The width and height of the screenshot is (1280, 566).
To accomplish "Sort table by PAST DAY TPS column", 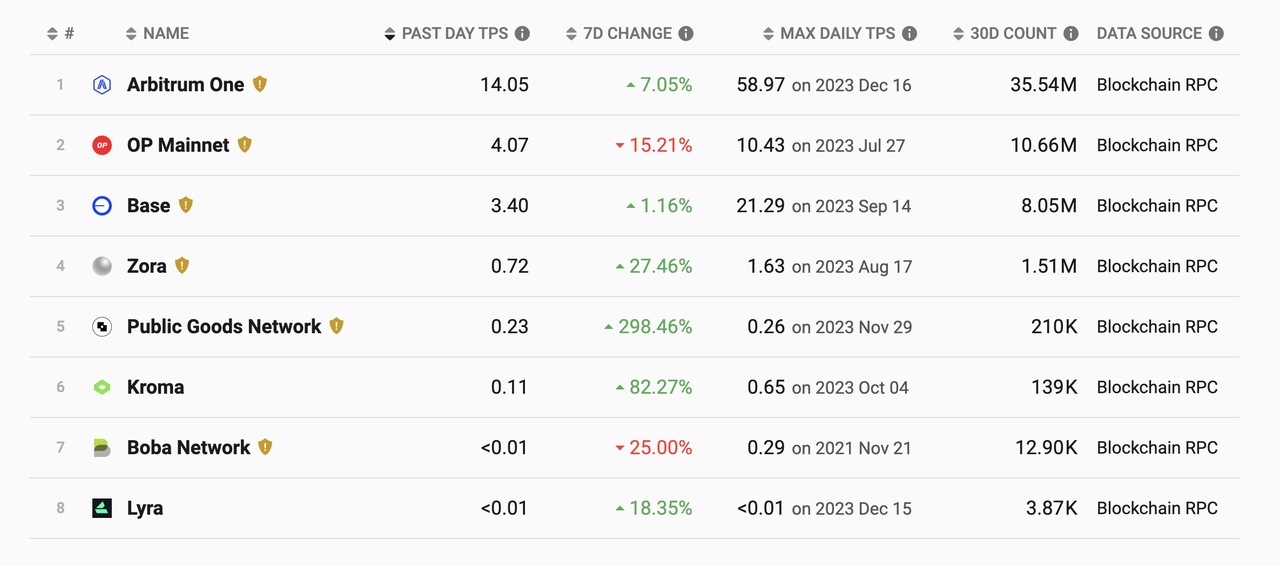I will click(455, 33).
